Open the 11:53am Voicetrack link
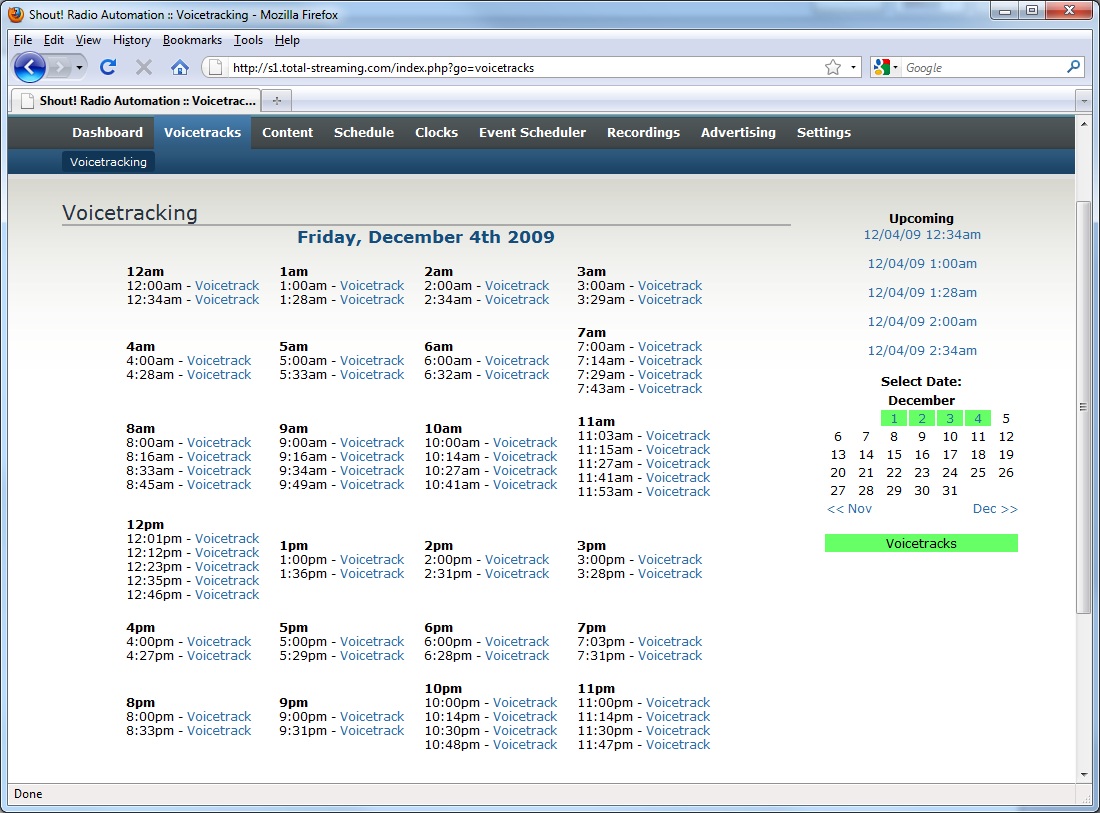This screenshot has height=813, width=1100. point(678,492)
